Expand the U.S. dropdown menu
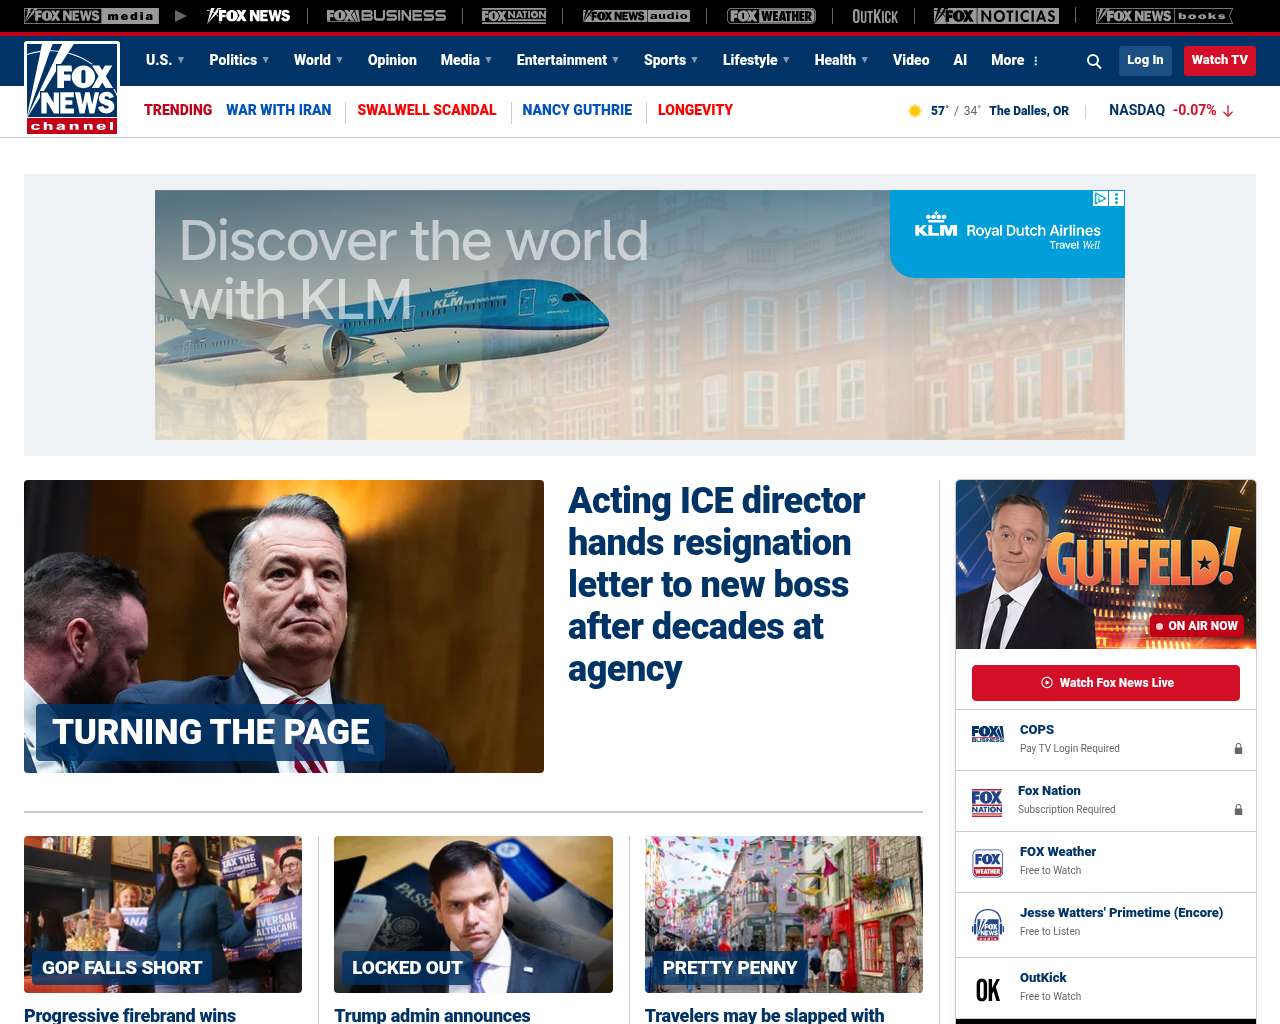 click(x=165, y=60)
